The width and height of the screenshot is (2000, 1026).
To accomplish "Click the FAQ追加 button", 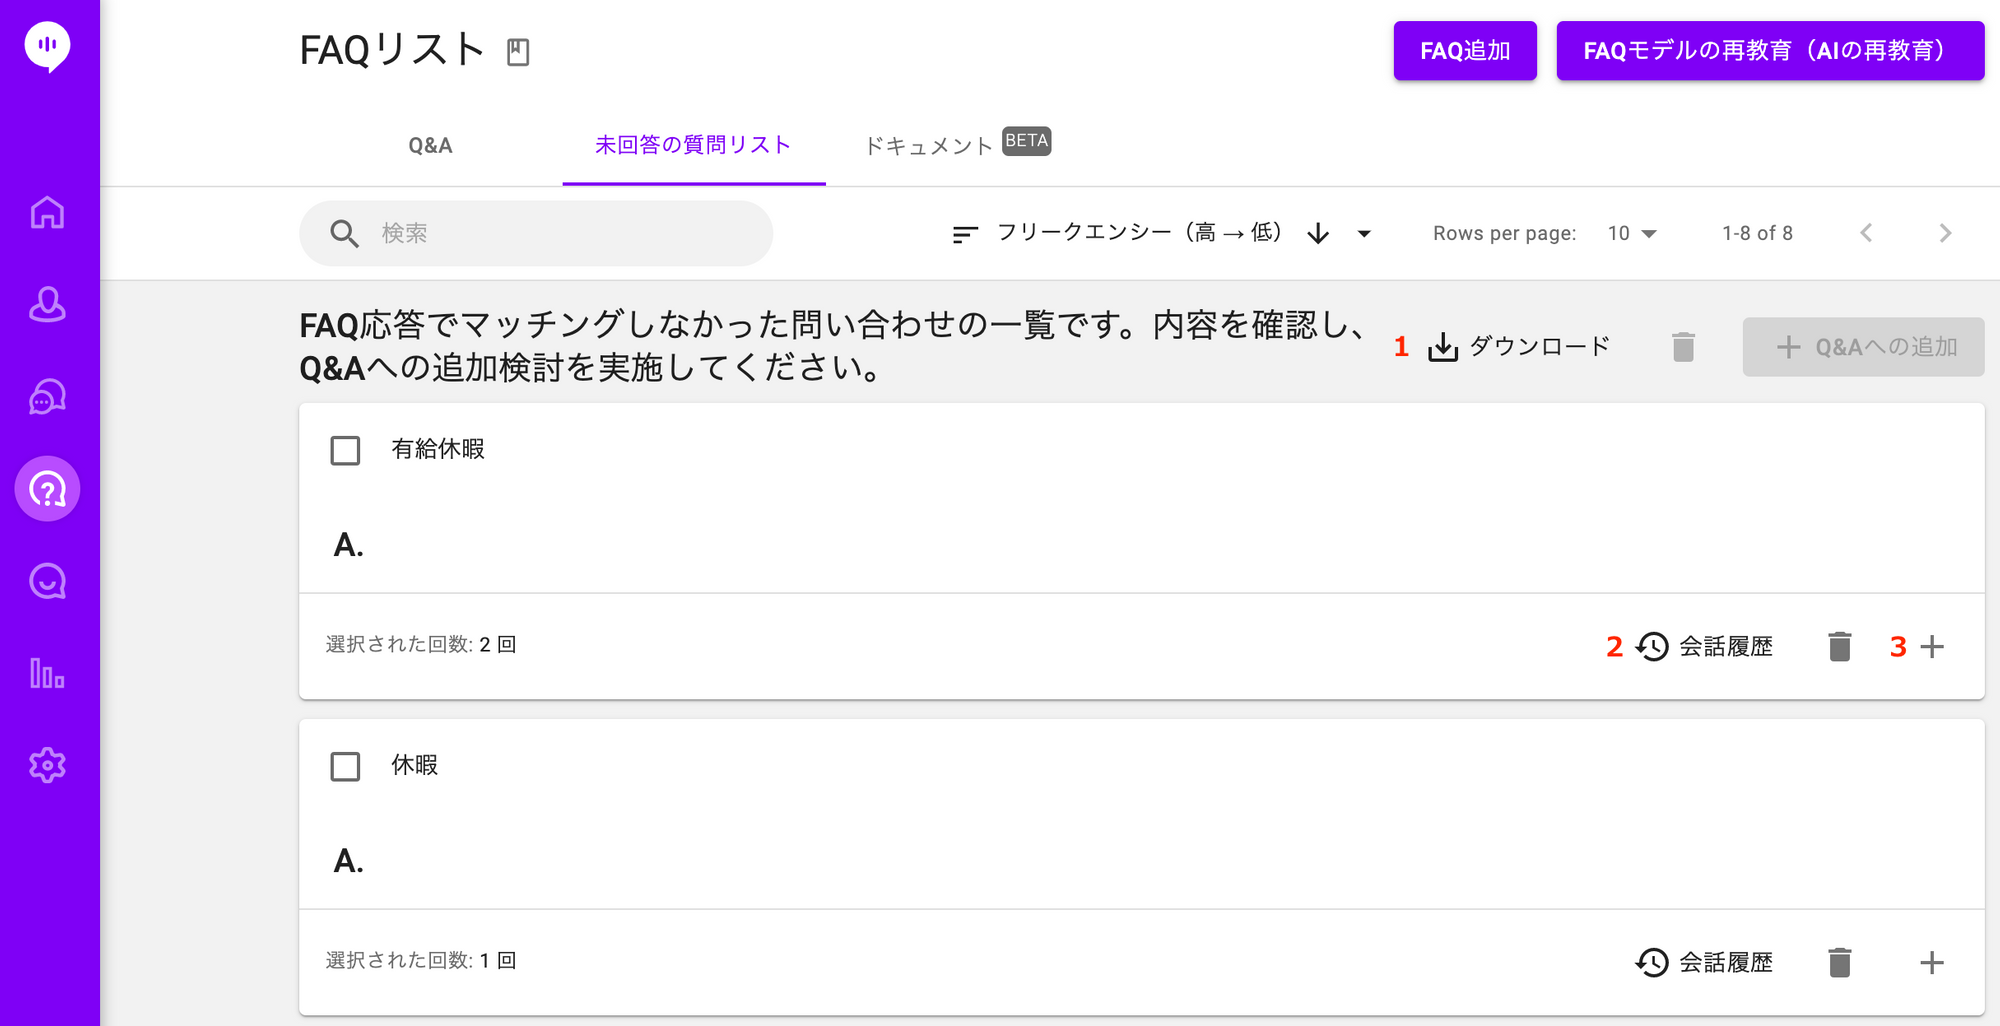I will [1465, 51].
